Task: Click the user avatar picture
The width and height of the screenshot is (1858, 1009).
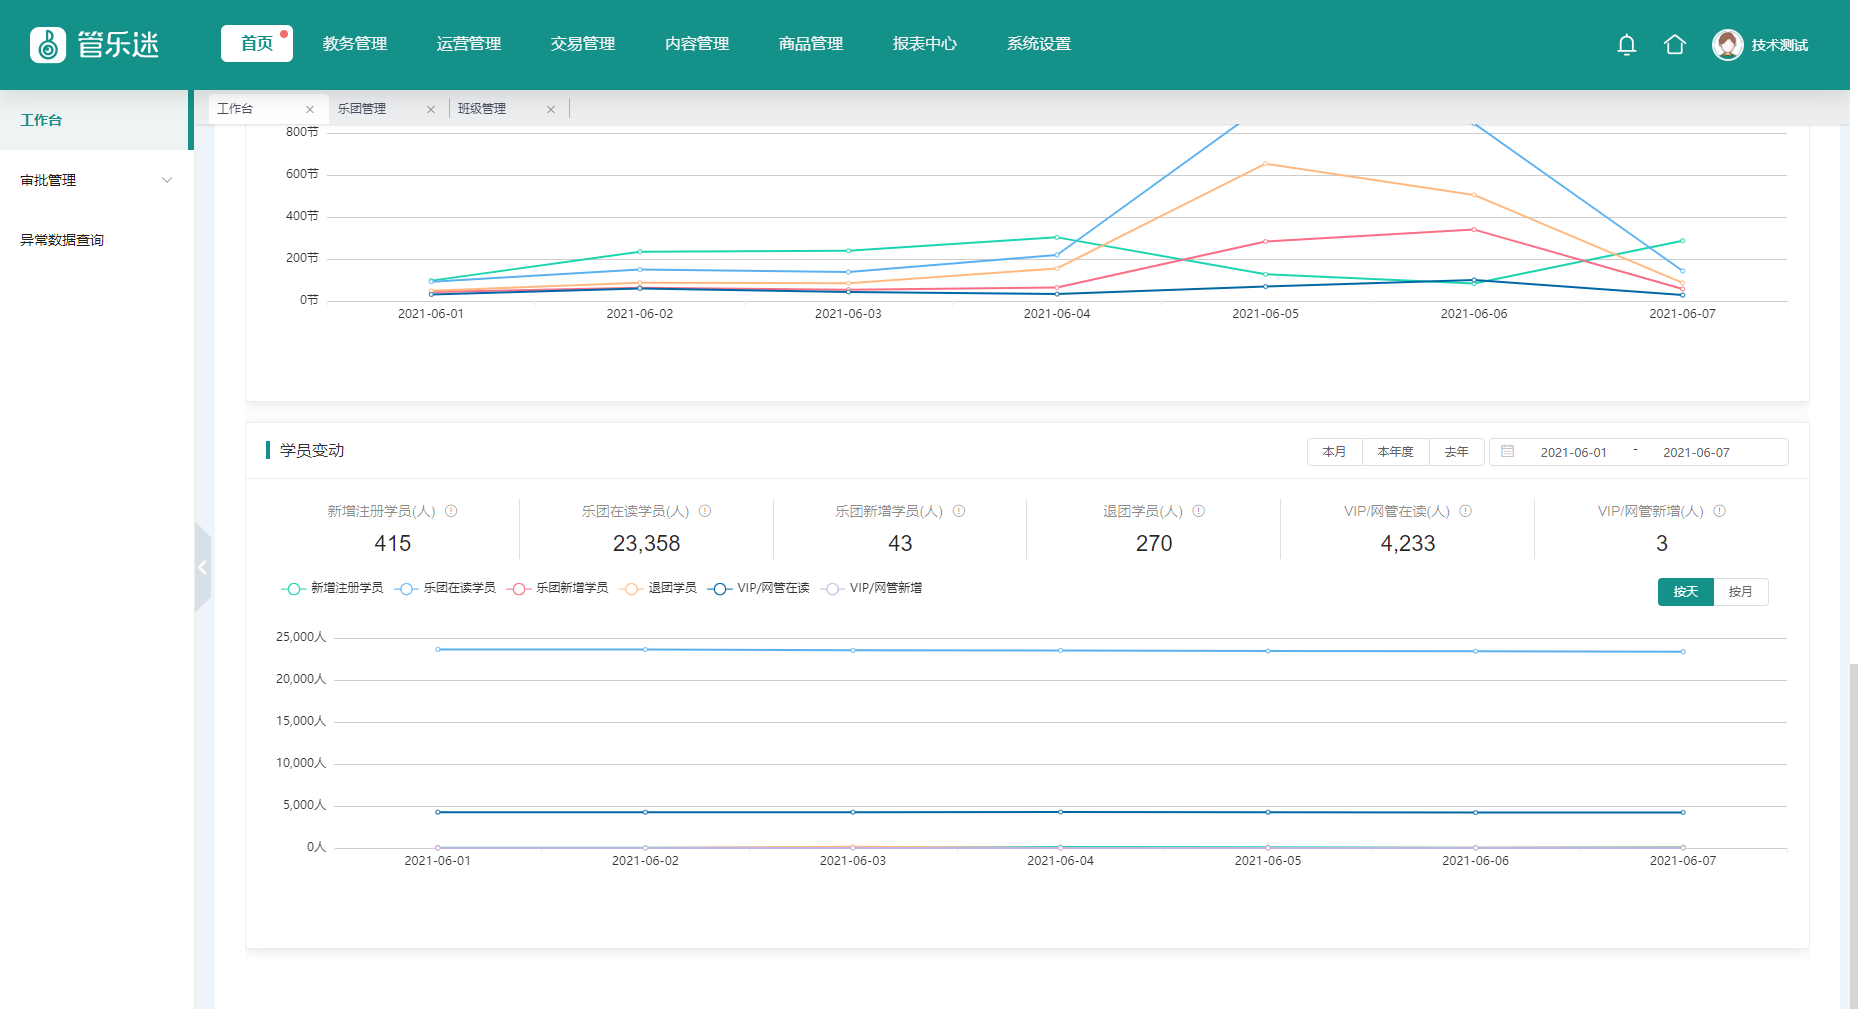Action: (1727, 45)
